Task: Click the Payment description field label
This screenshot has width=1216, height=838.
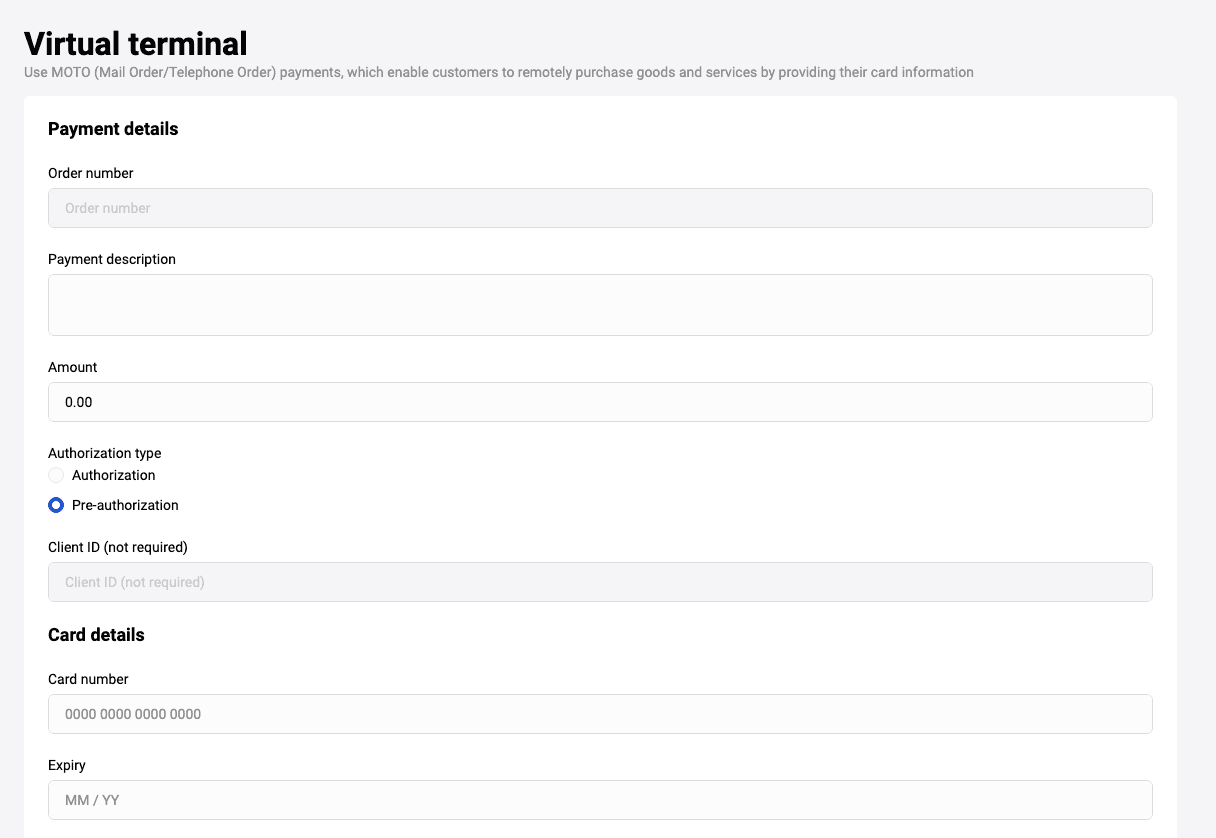Action: (112, 259)
